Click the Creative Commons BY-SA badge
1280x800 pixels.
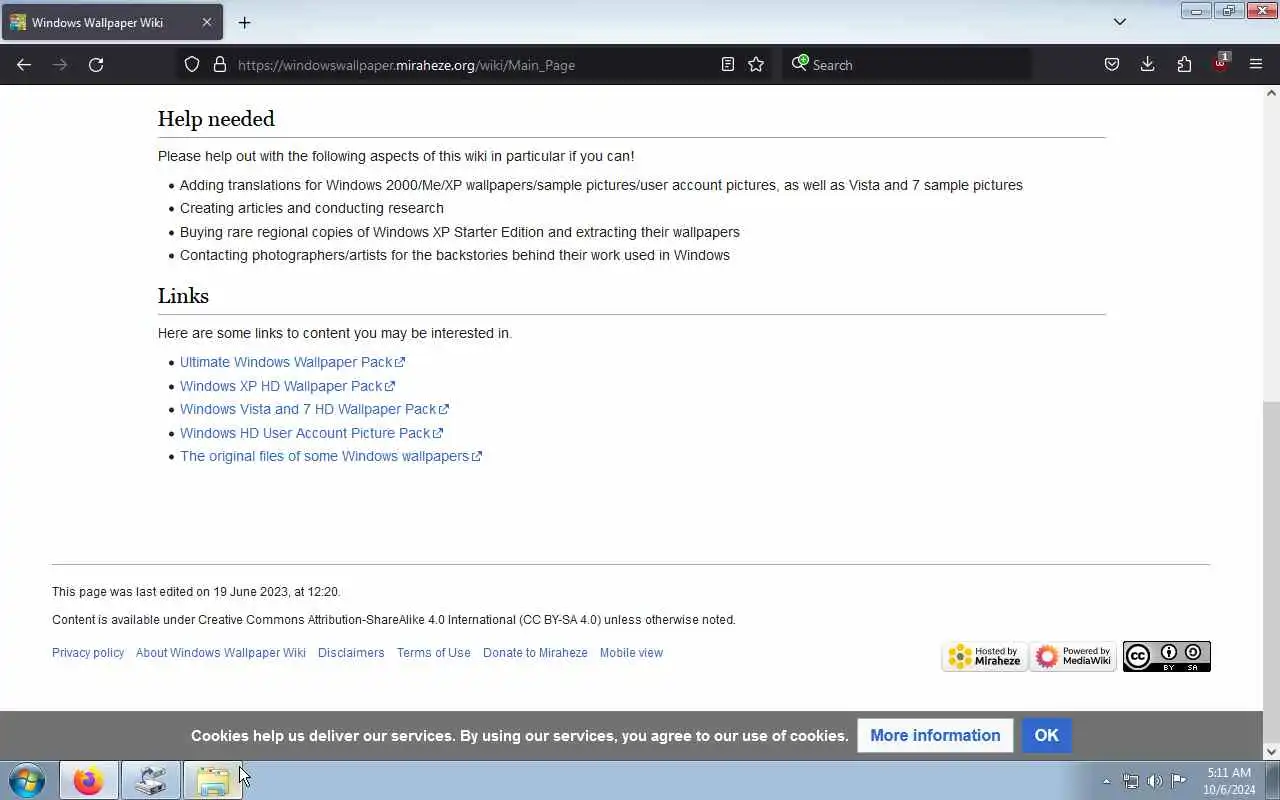(x=1166, y=656)
